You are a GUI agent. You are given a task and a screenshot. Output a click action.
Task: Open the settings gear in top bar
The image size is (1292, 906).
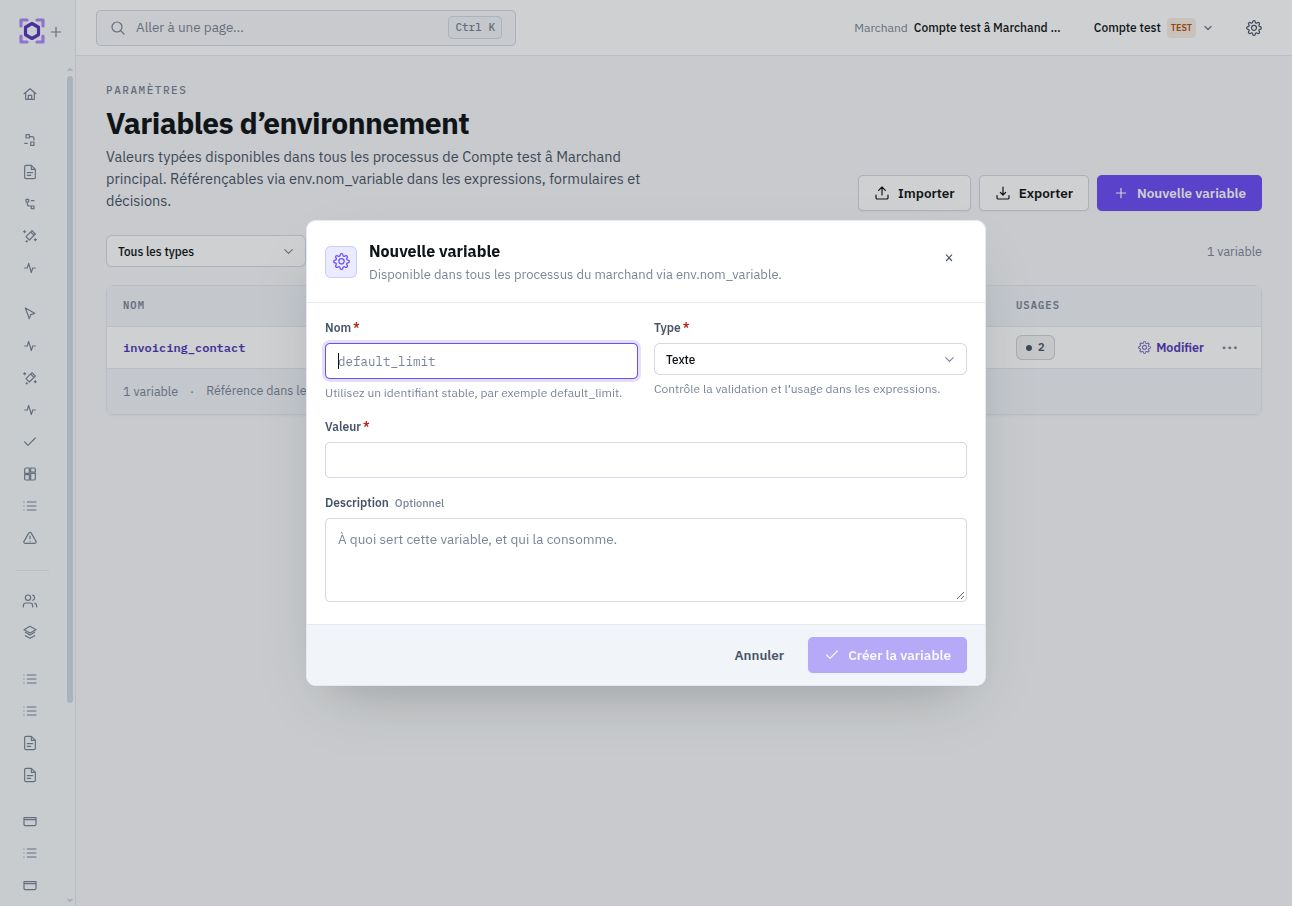[x=1254, y=28]
